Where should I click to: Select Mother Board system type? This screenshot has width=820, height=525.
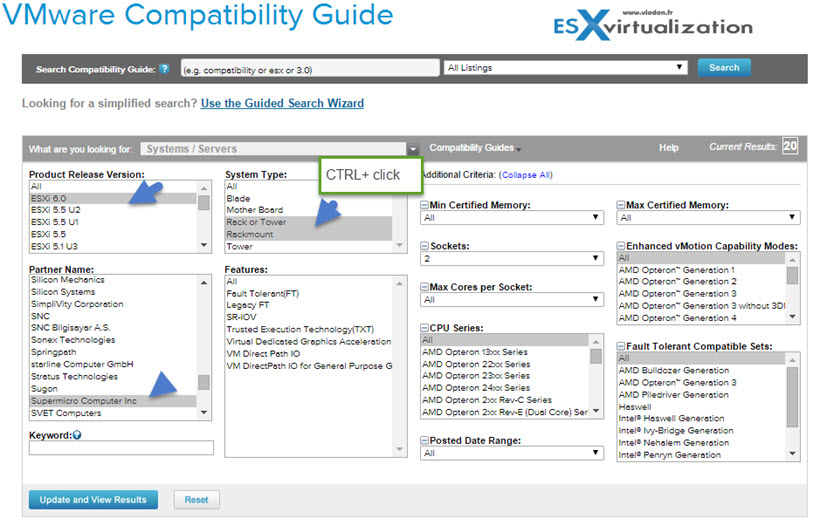309,210
